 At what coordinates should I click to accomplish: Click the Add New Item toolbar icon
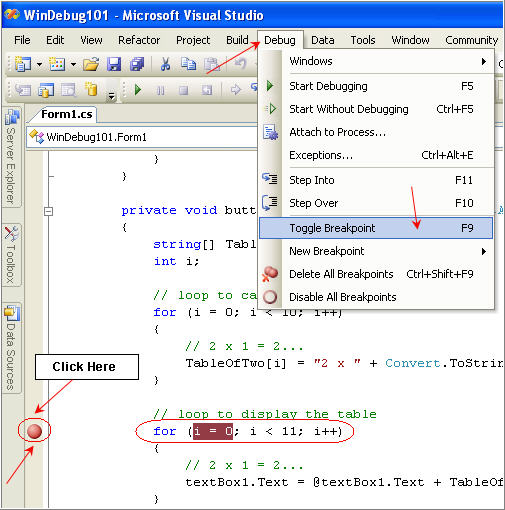point(57,63)
